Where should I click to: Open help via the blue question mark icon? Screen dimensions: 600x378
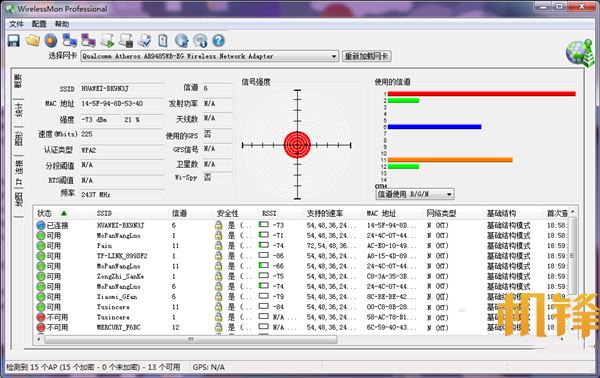click(218, 41)
